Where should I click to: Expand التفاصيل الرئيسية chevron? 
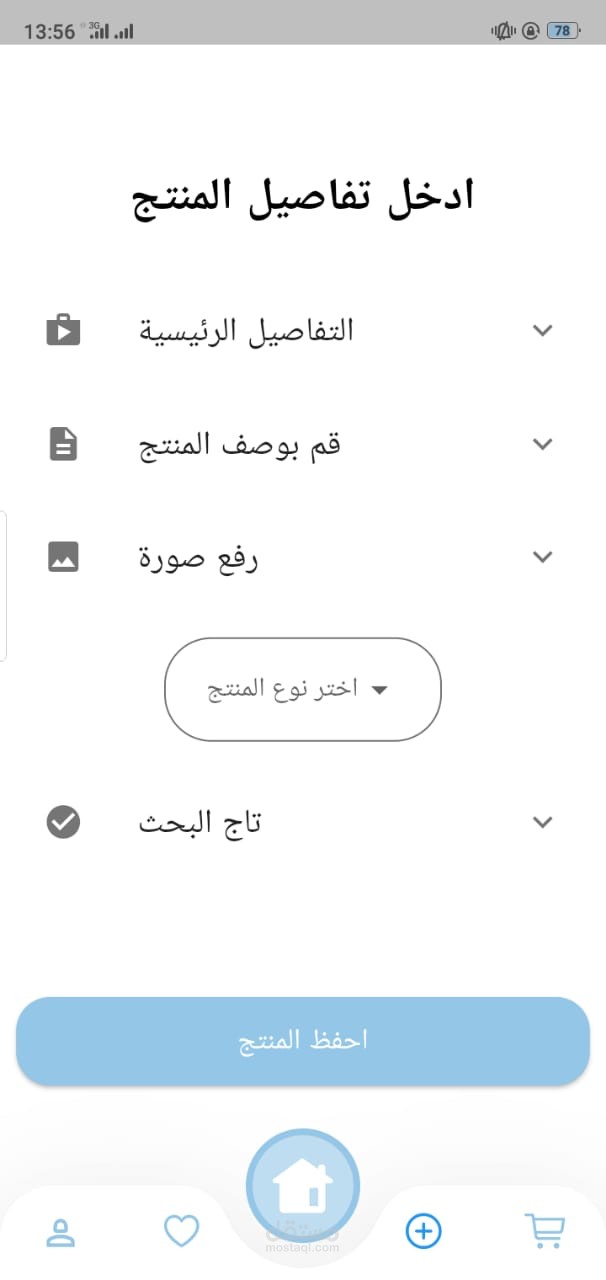pyautogui.click(x=542, y=330)
